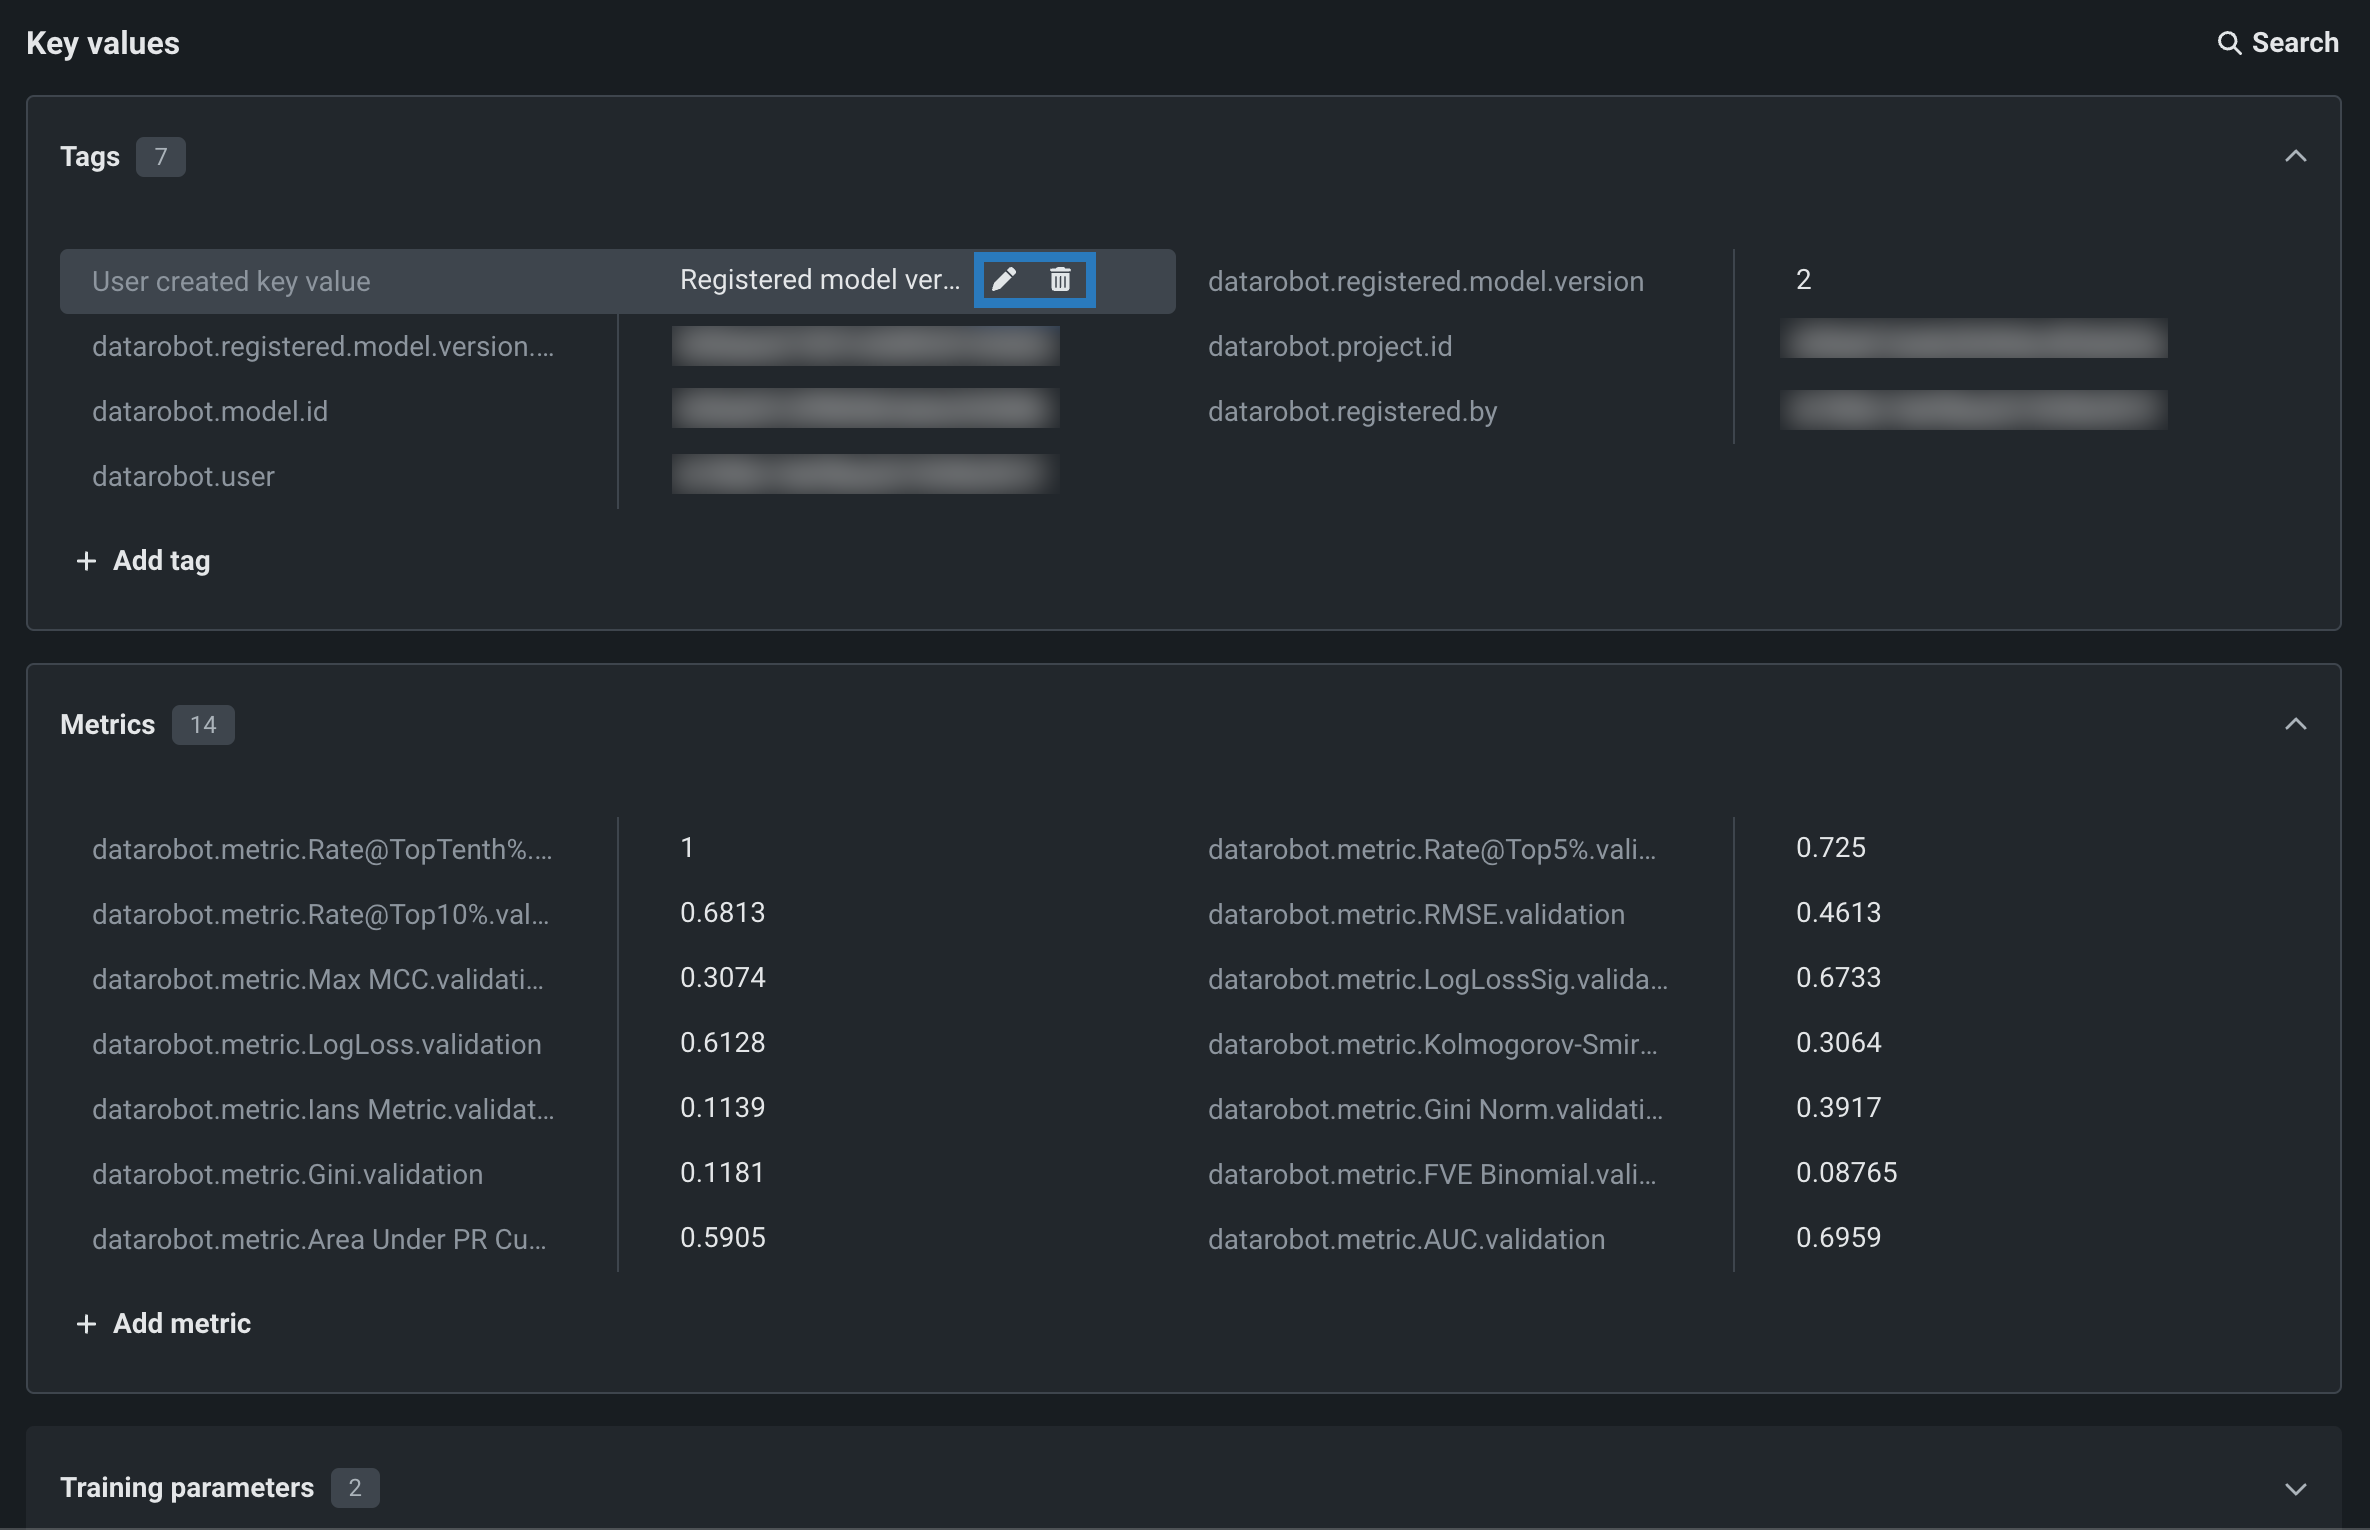2370x1530 pixels.
Task: Expand the Training parameters section
Action: 2295,1488
